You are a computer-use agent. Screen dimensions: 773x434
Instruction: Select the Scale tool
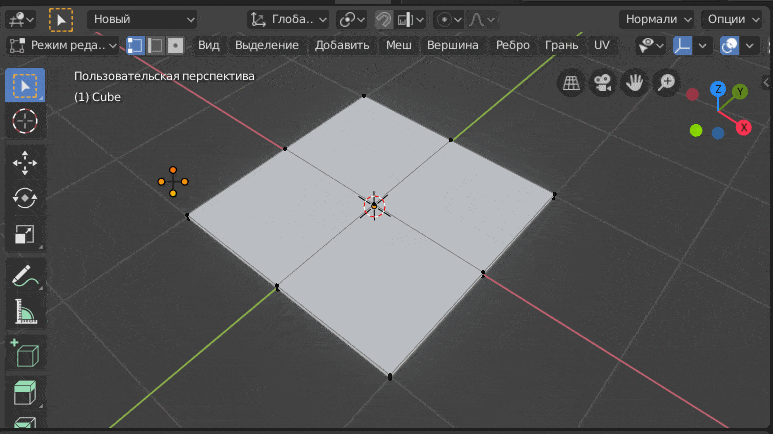tap(25, 234)
